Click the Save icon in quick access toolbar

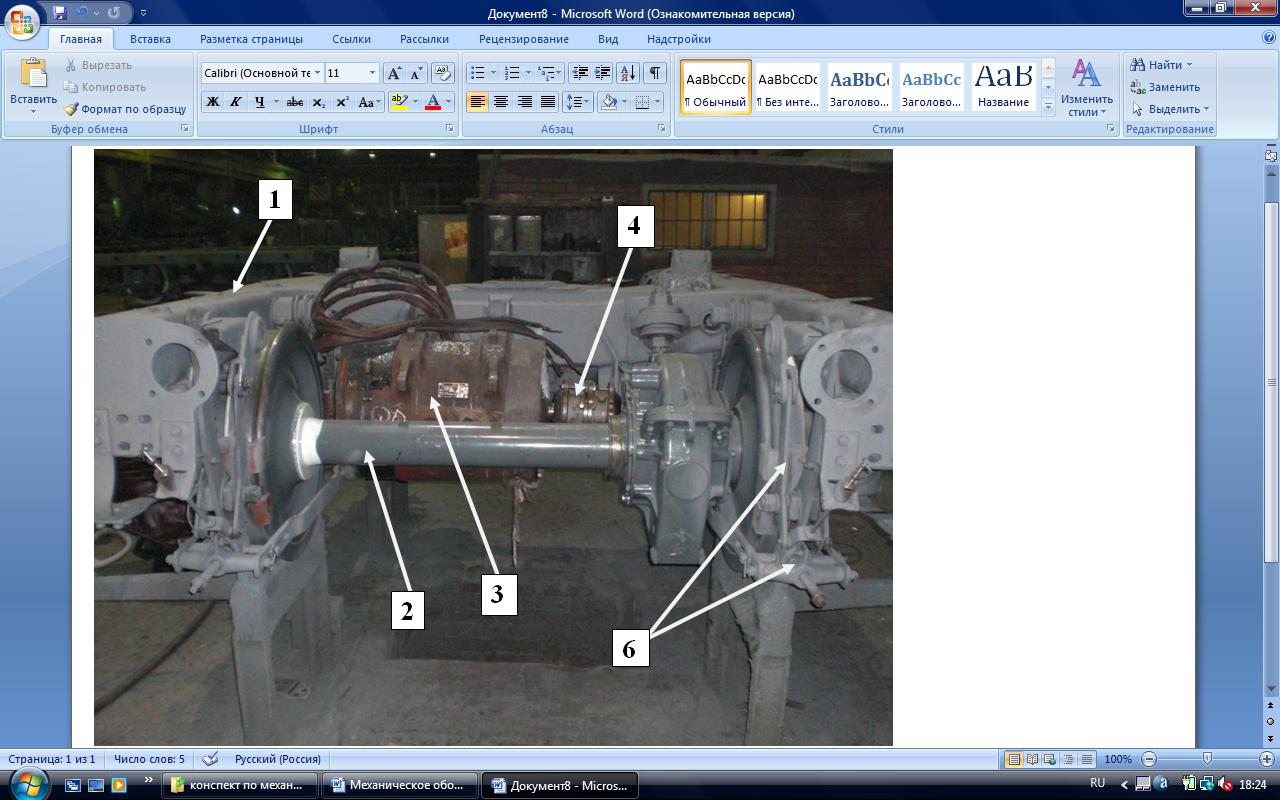click(59, 14)
